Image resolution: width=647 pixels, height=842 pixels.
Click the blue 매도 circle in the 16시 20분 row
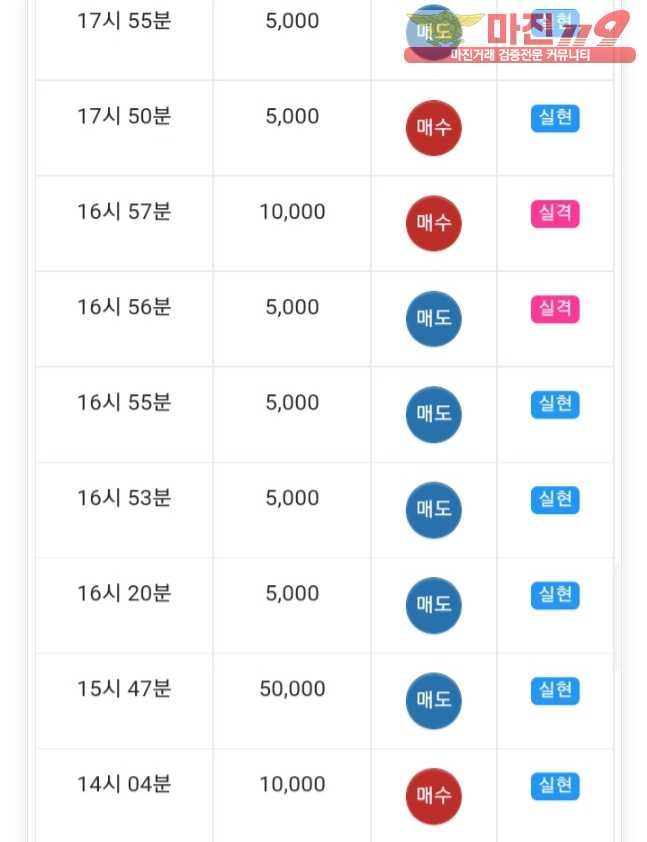click(433, 605)
